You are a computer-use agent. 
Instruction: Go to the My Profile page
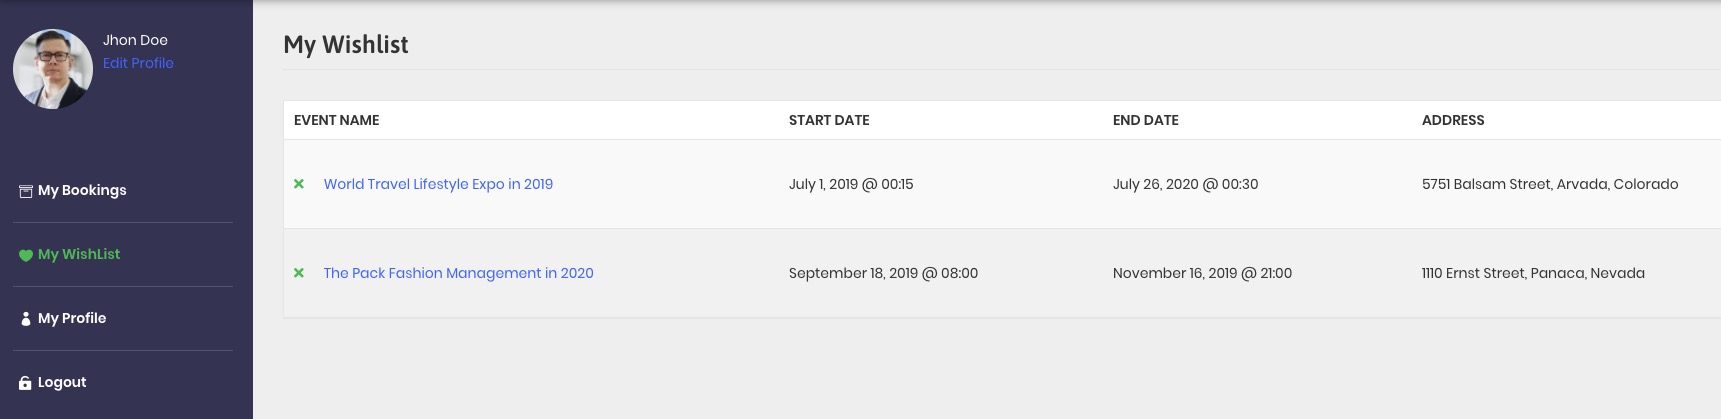pyautogui.click(x=72, y=318)
